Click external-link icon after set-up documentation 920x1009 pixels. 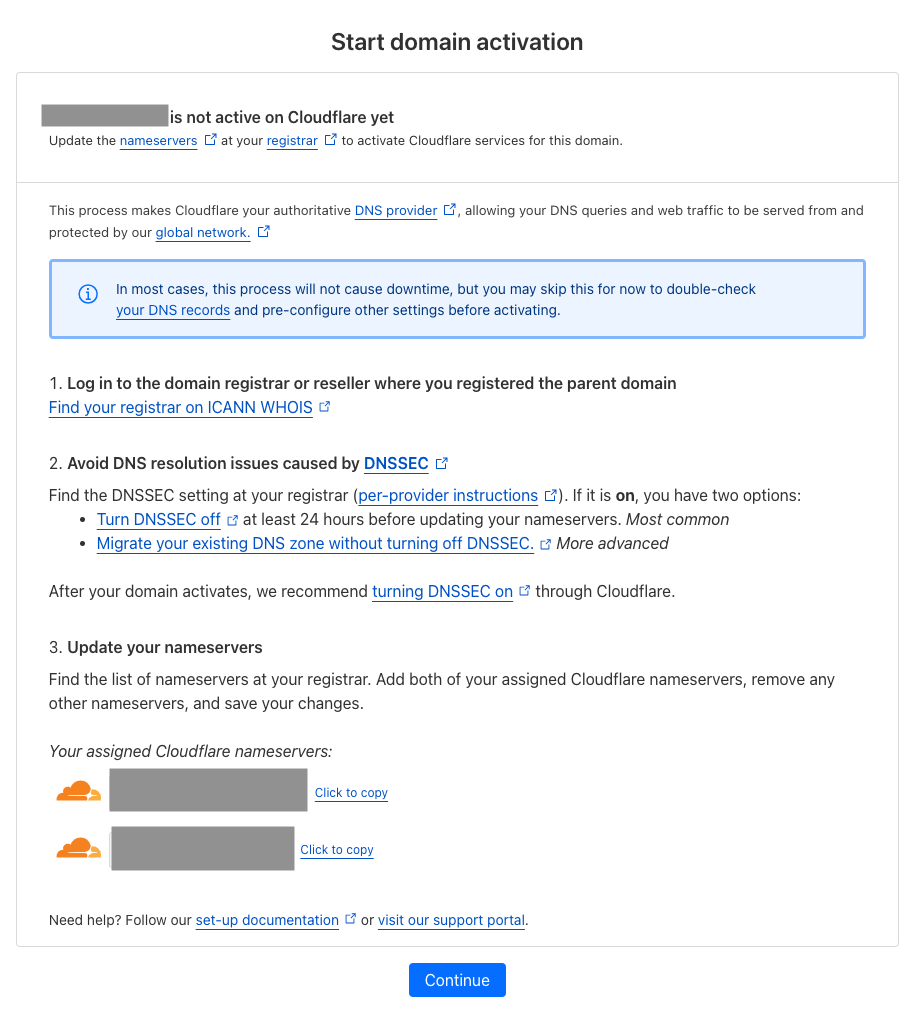350,919
